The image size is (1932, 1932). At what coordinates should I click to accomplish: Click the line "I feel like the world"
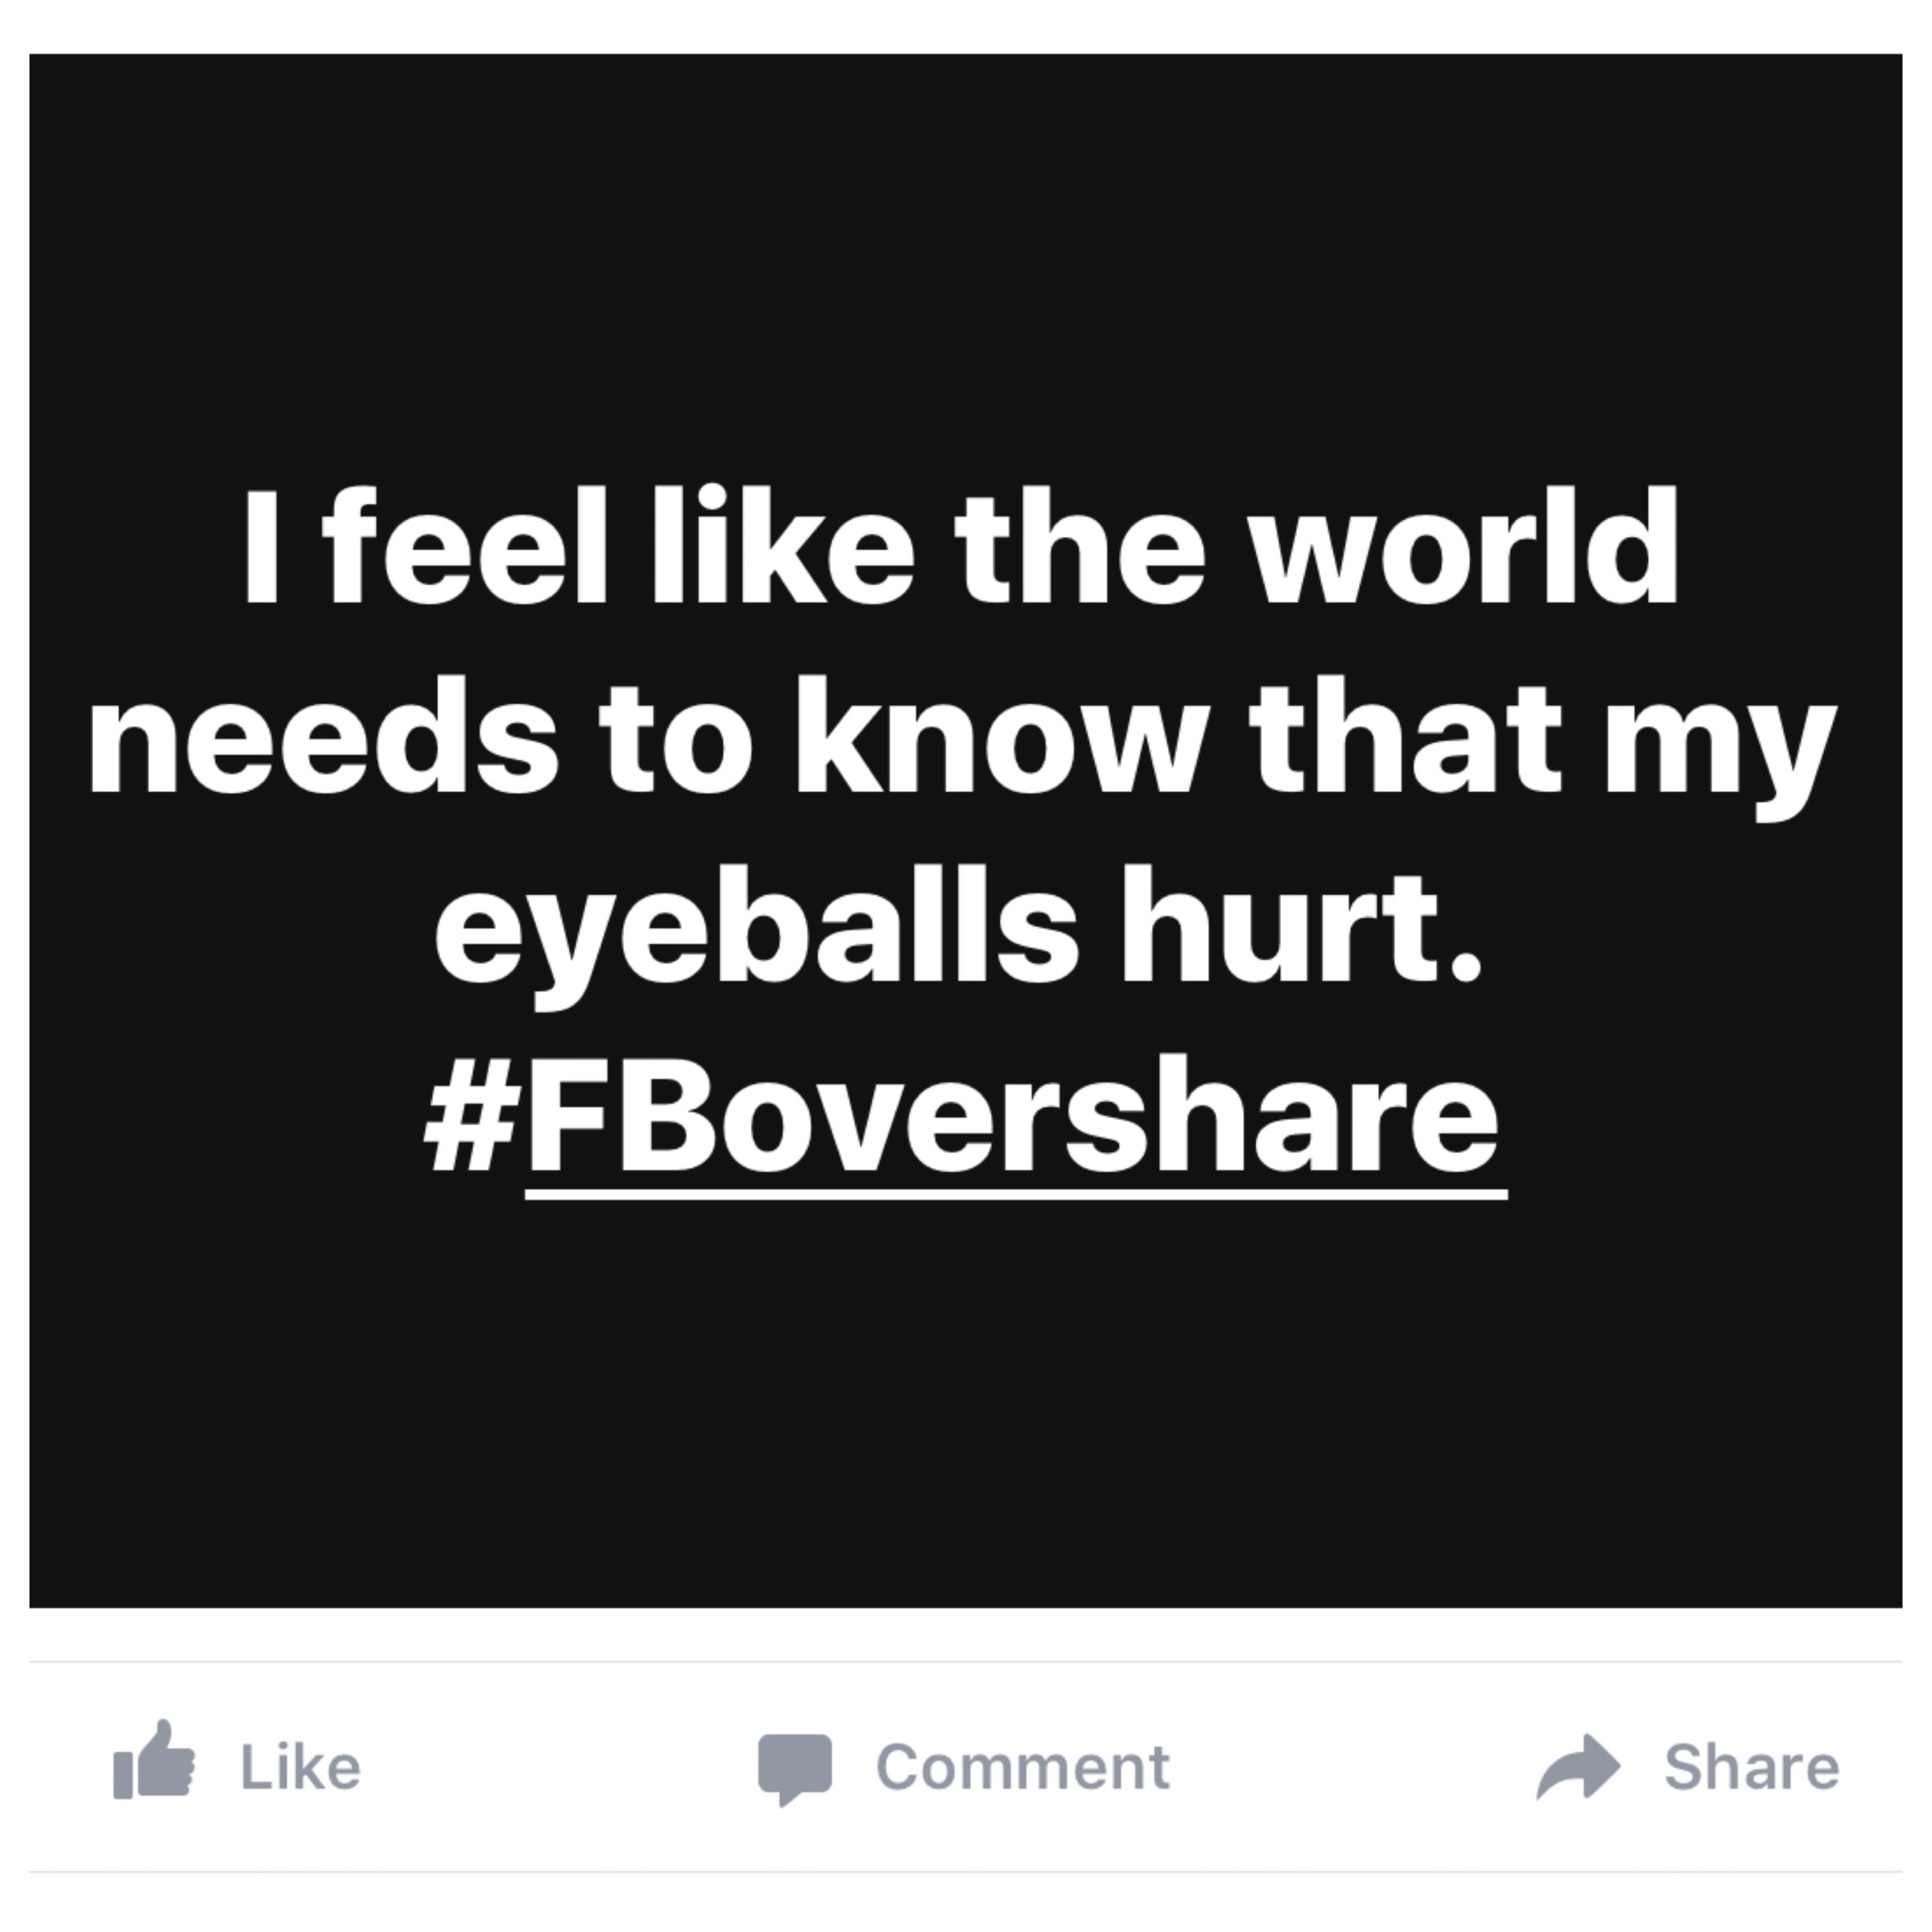coord(960,548)
